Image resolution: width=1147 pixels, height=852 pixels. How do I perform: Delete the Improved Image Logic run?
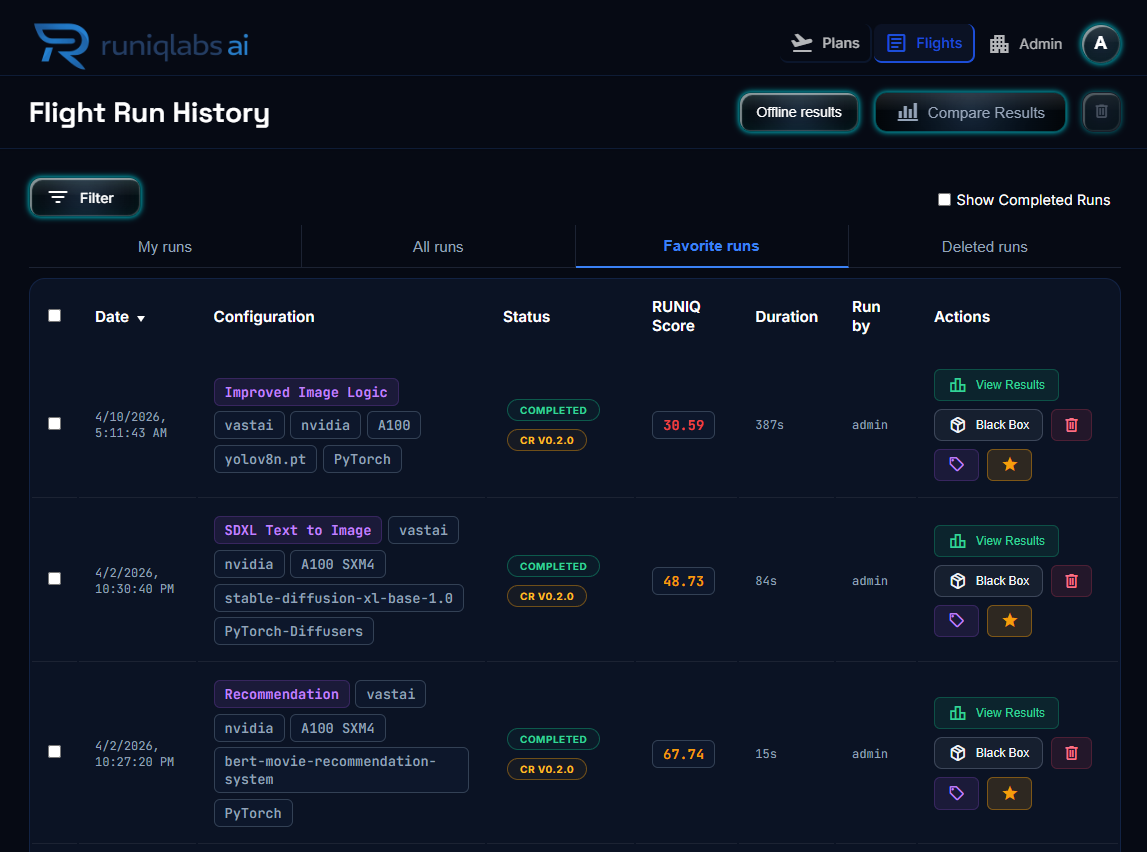point(1071,425)
